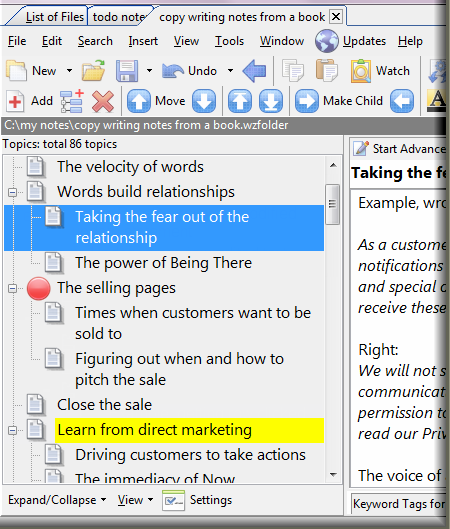Viewport: 450px width, 529px height.
Task: Click the New file icon
Action: coord(16,71)
